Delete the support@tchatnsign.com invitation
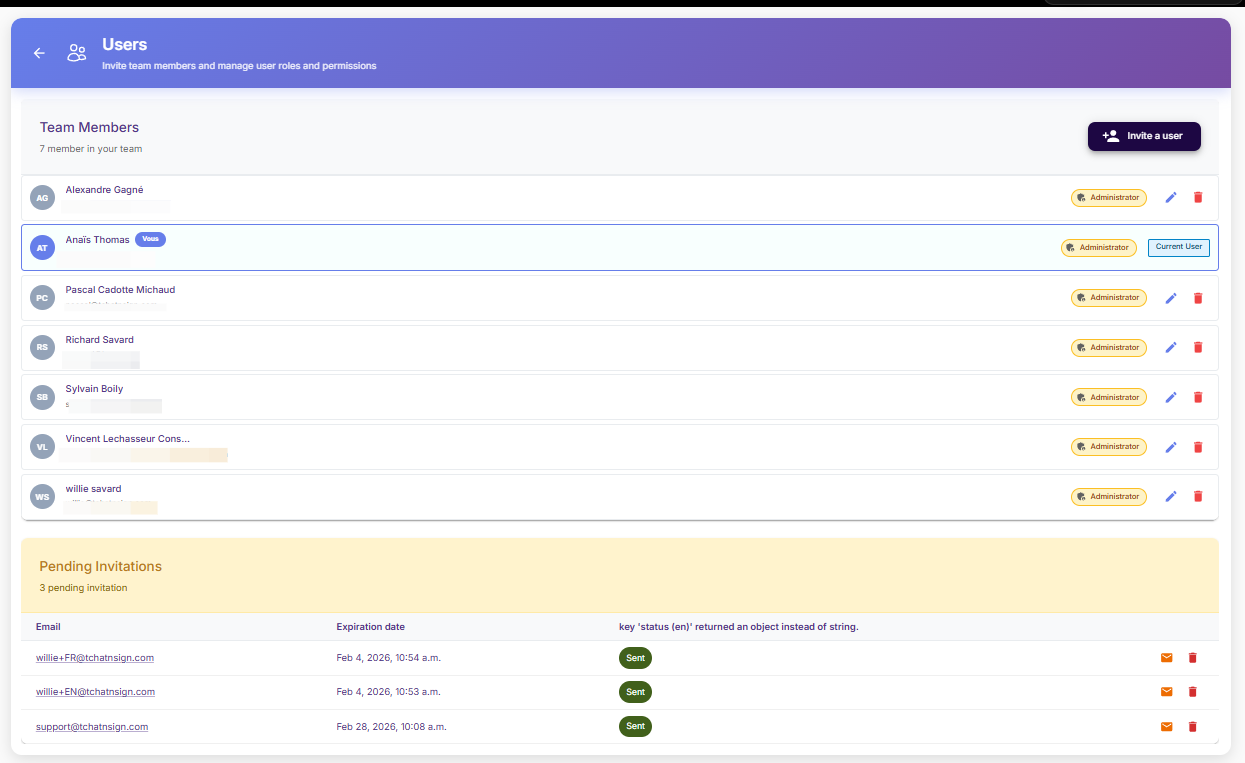The height and width of the screenshot is (763, 1245). (1192, 727)
